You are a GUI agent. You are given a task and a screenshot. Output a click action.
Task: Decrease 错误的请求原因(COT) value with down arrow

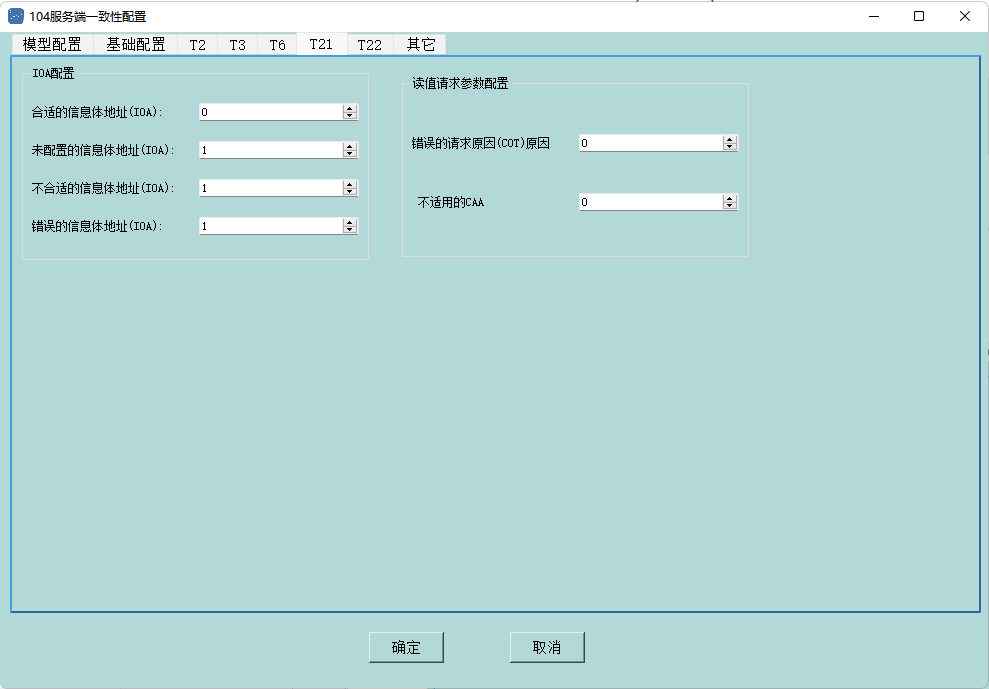[730, 146]
